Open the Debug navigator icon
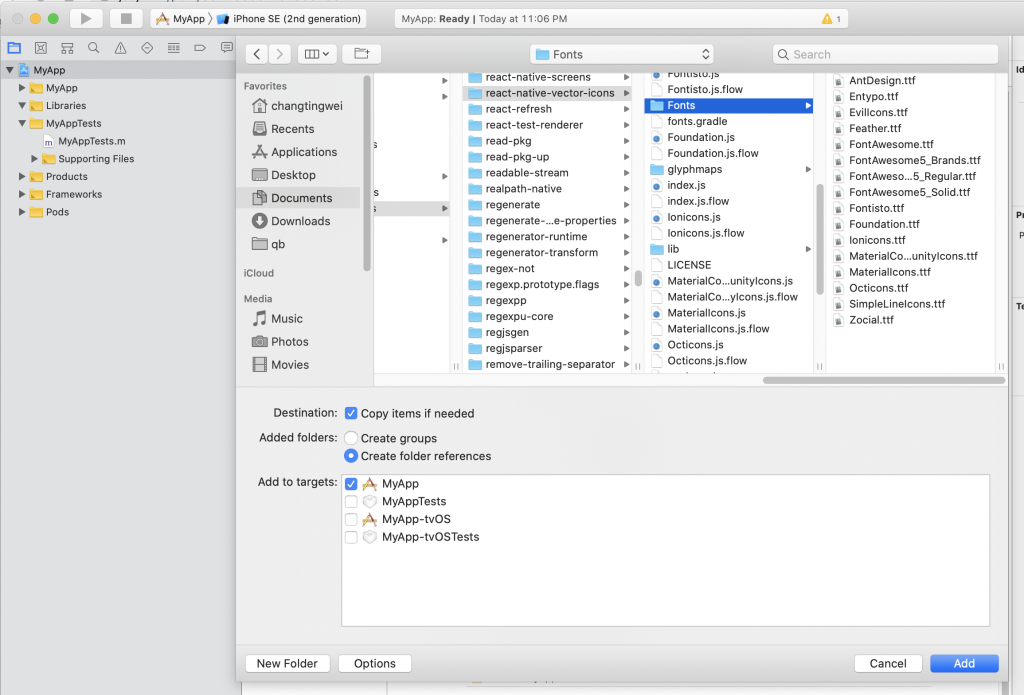 174,48
